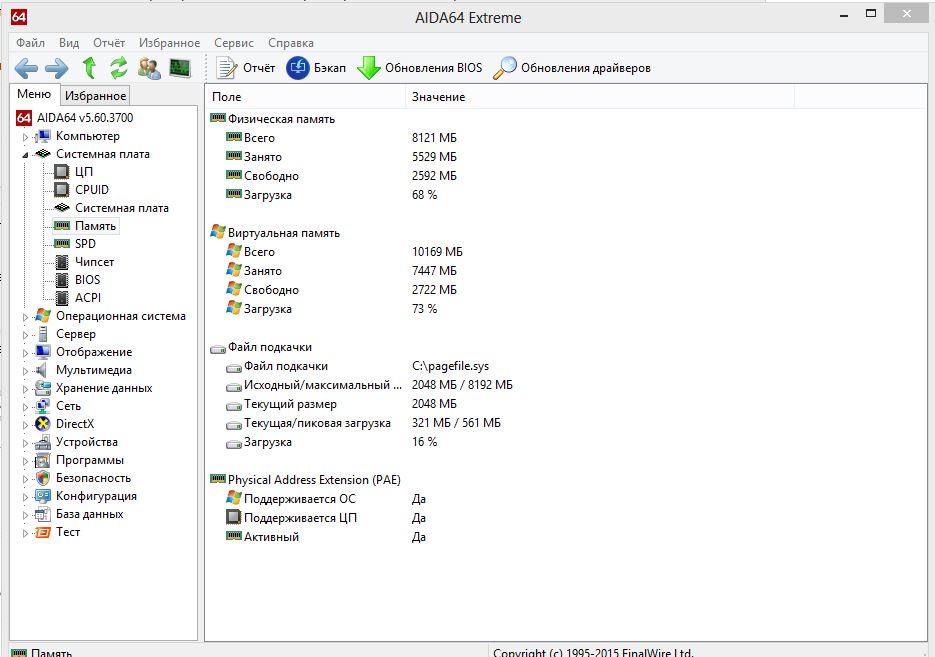Click the AIDA64 title bar app icon
This screenshot has width=935, height=657.
[19, 17]
